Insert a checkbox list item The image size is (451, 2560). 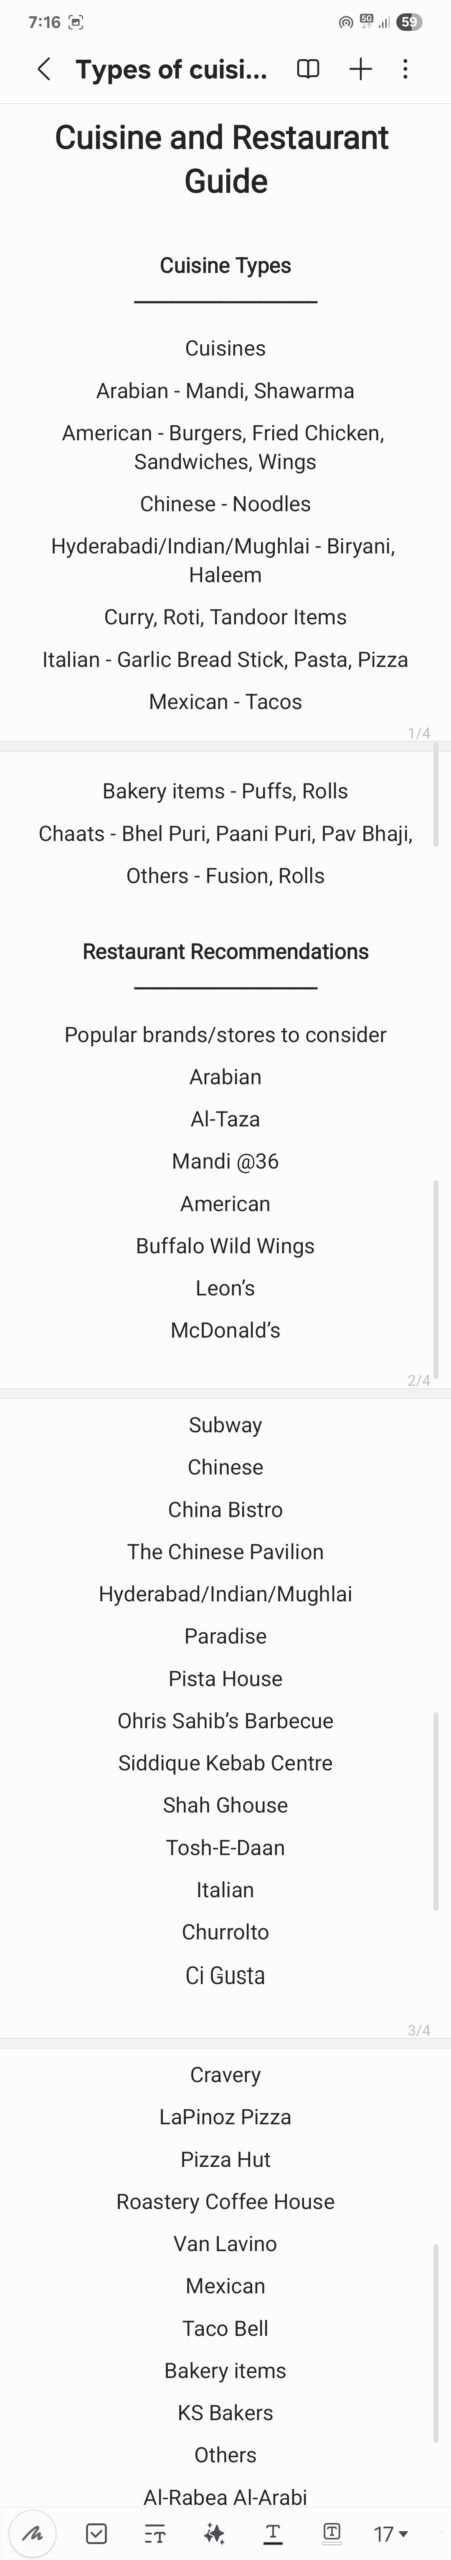coord(96,2533)
